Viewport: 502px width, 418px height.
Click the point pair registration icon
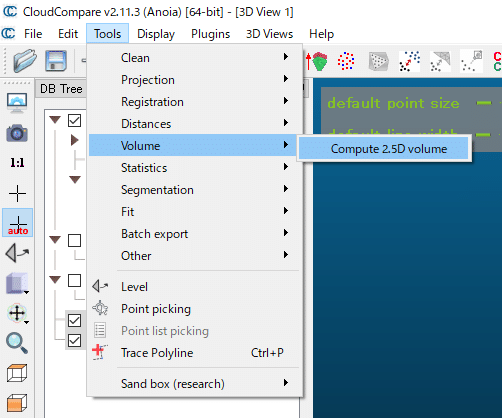tap(471, 61)
